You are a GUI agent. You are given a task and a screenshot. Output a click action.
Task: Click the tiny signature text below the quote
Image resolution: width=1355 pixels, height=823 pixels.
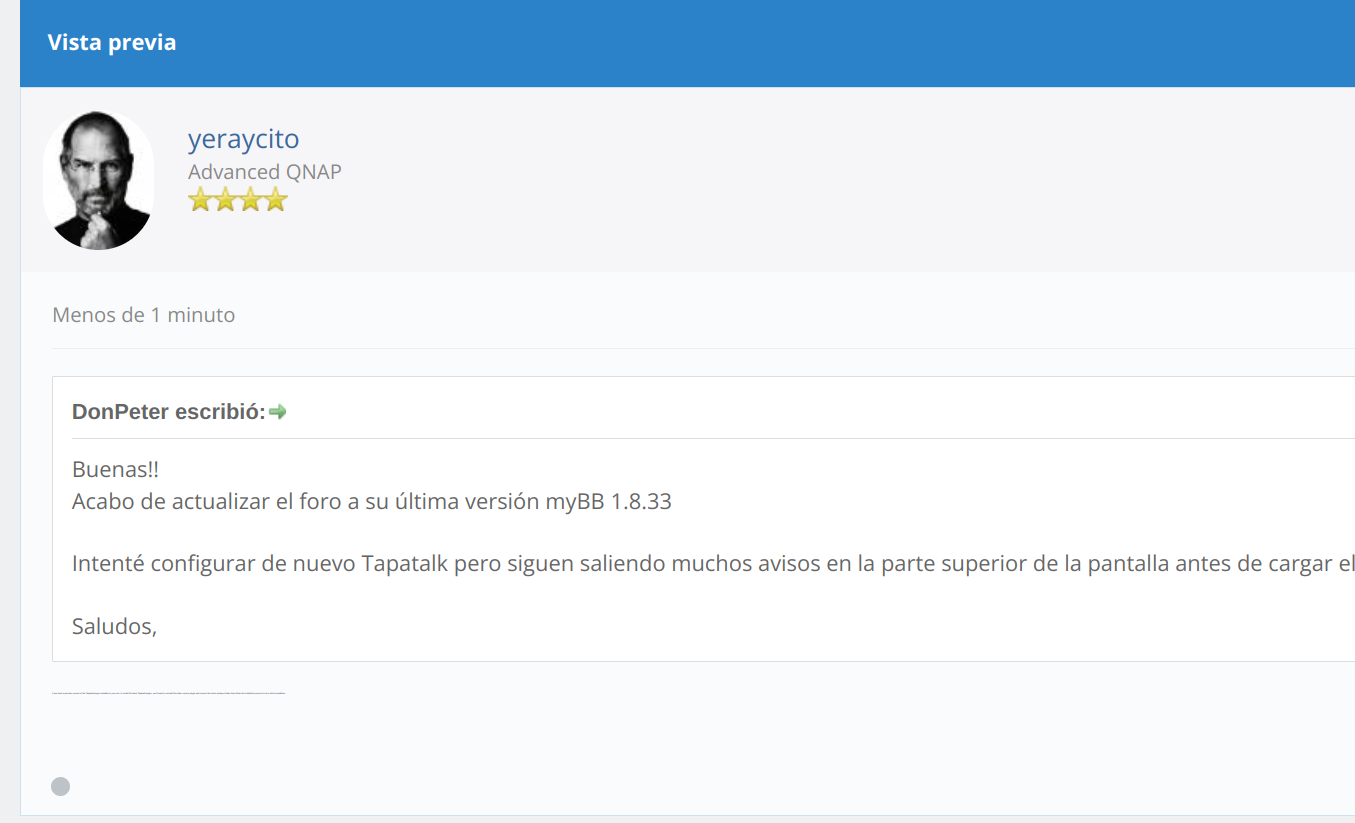(168, 692)
